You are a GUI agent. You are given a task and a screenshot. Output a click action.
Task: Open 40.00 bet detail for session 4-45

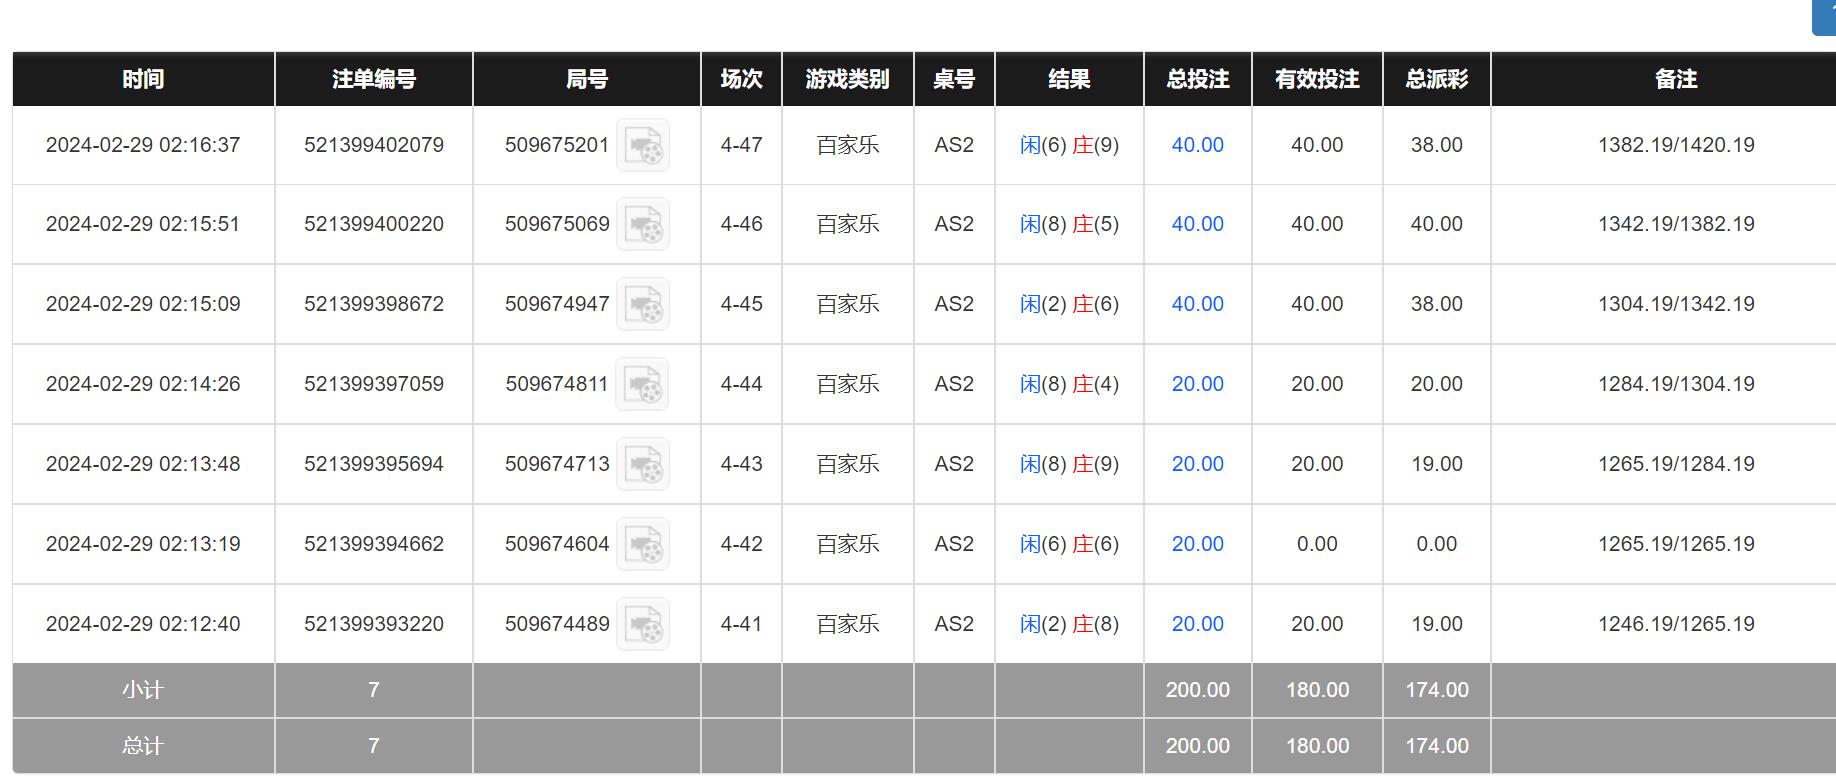[x=1197, y=304]
